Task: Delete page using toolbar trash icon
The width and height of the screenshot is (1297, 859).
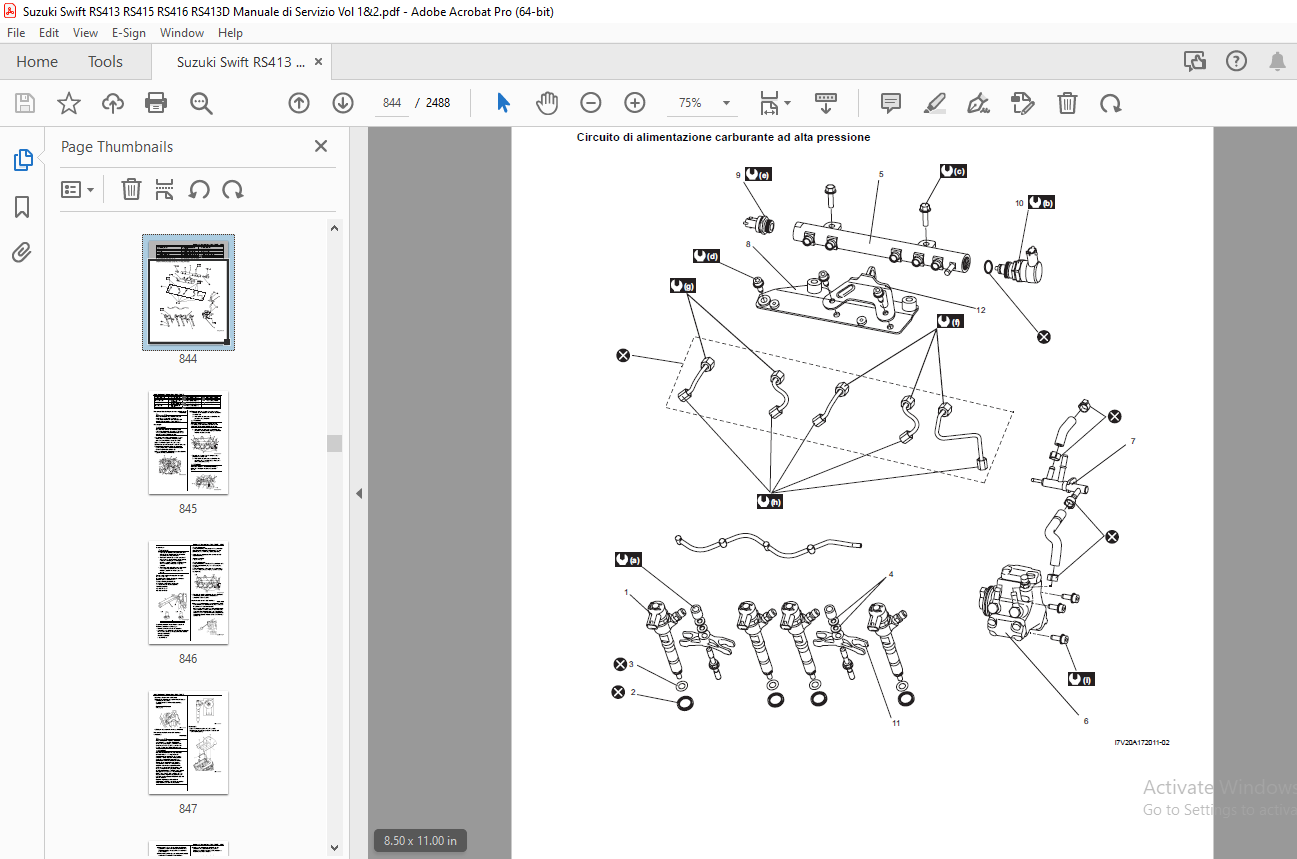Action: [1067, 103]
